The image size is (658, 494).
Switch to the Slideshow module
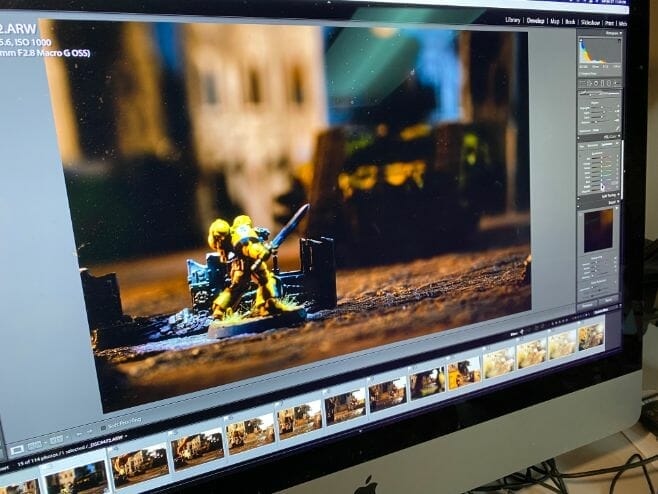click(590, 22)
